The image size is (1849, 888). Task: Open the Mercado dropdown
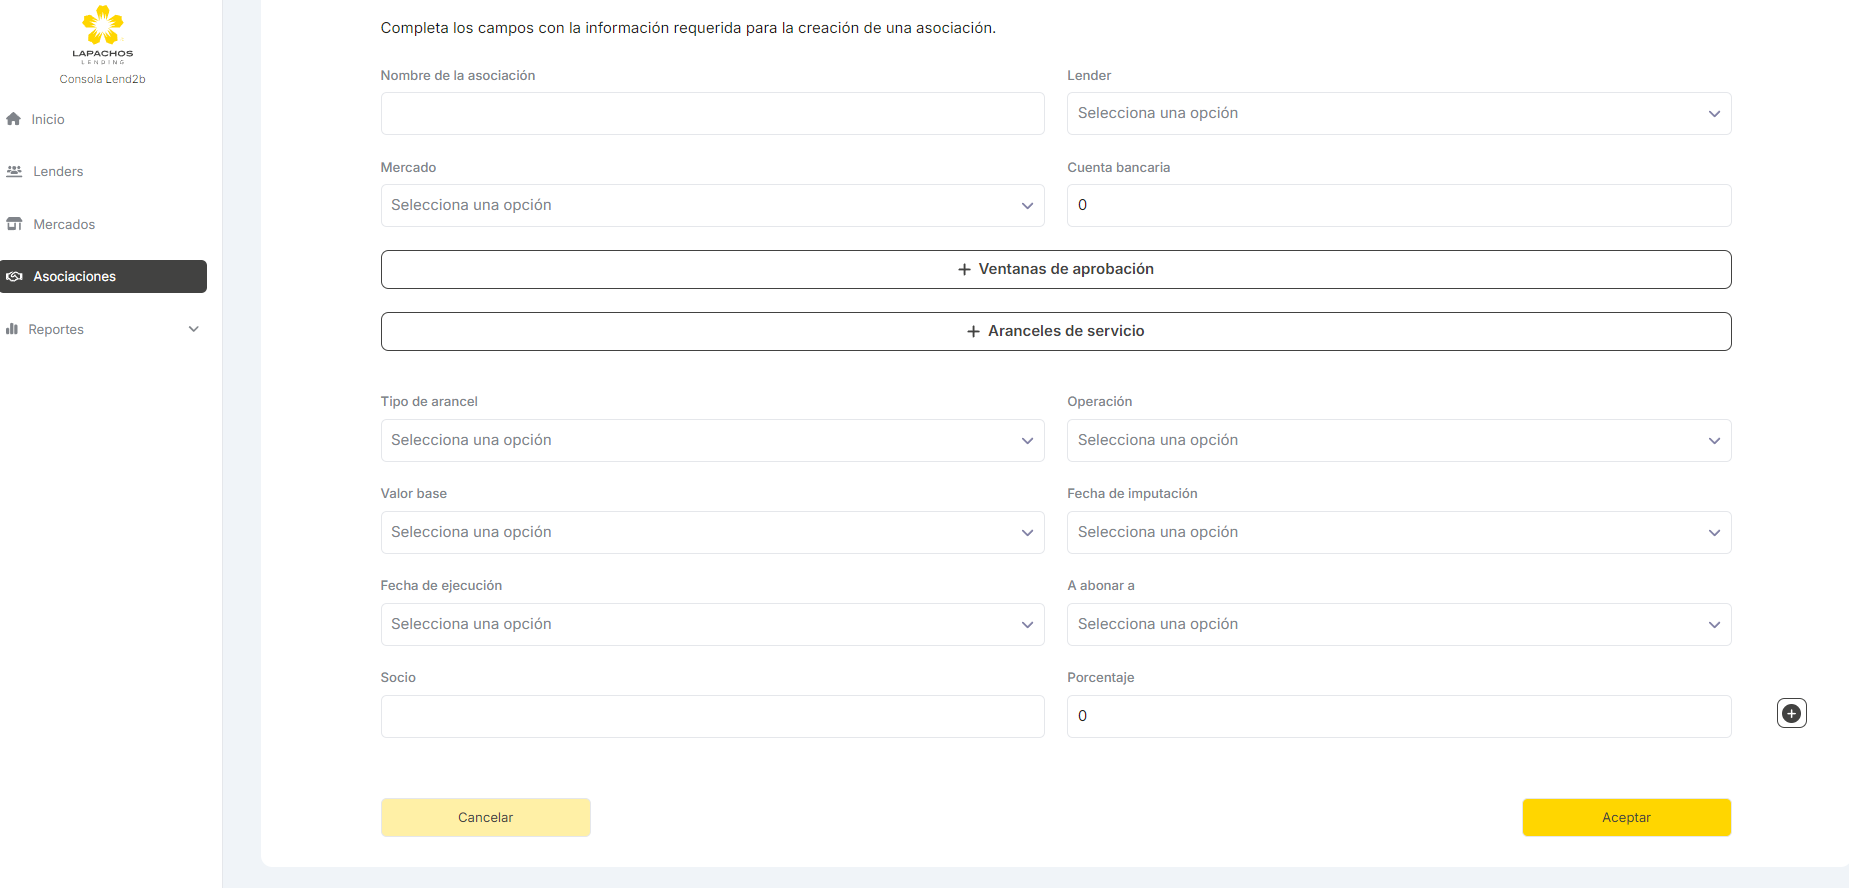(x=712, y=206)
